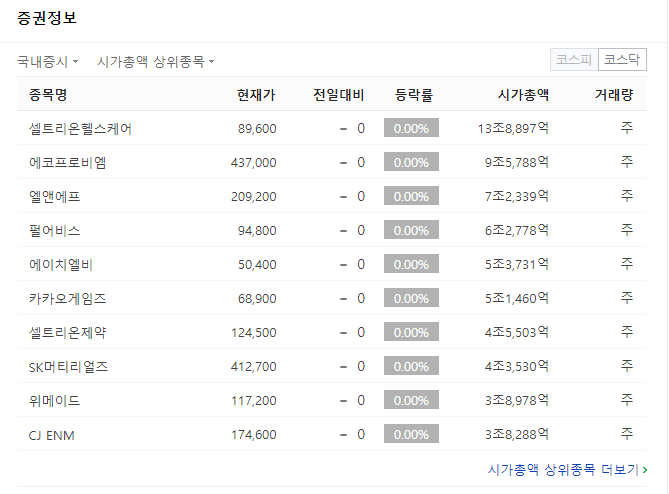669x494 pixels.
Task: Open 위메이드 stock page
Action: coord(54,401)
